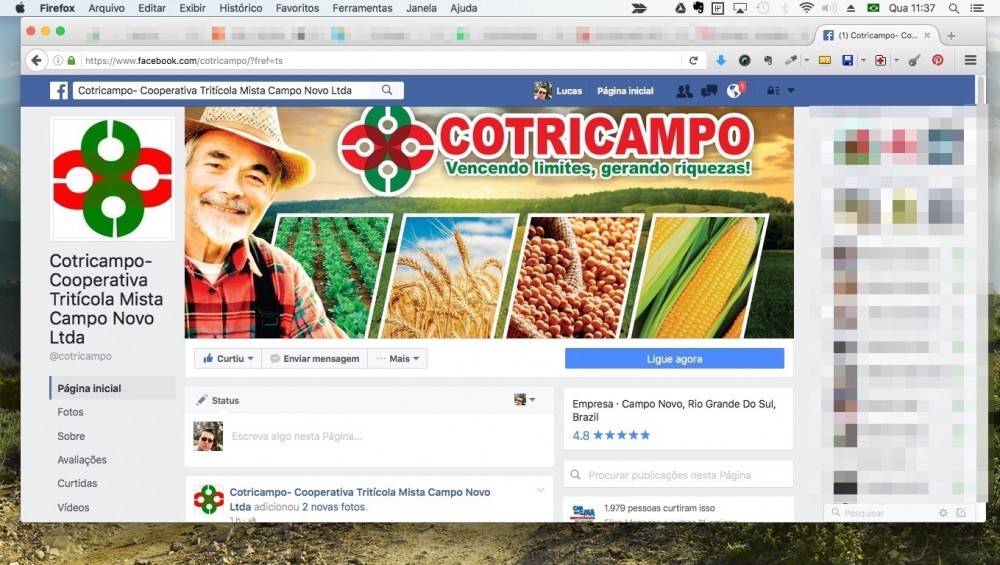Image resolution: width=1000 pixels, height=565 pixels.
Task: Open the privacy shortcuts lock icon
Action: point(773,91)
